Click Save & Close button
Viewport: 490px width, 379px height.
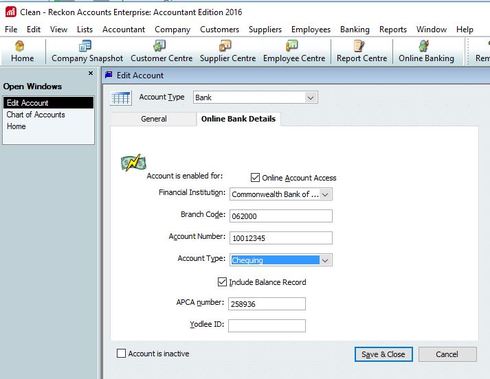point(383,354)
